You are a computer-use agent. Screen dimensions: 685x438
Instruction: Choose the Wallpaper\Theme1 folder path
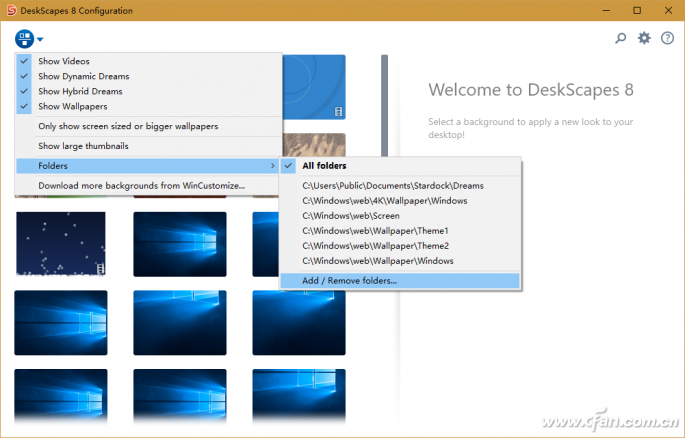[x=400, y=231]
